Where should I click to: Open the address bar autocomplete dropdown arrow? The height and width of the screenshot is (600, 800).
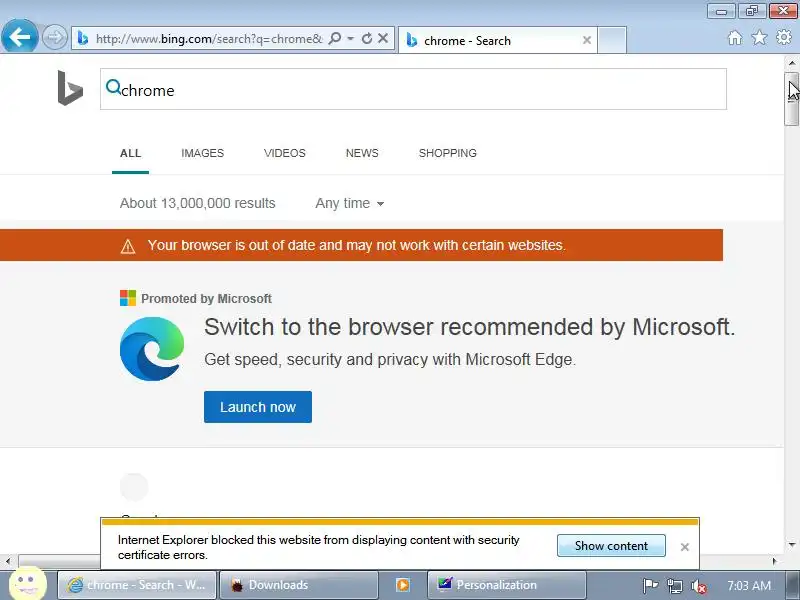[351, 38]
